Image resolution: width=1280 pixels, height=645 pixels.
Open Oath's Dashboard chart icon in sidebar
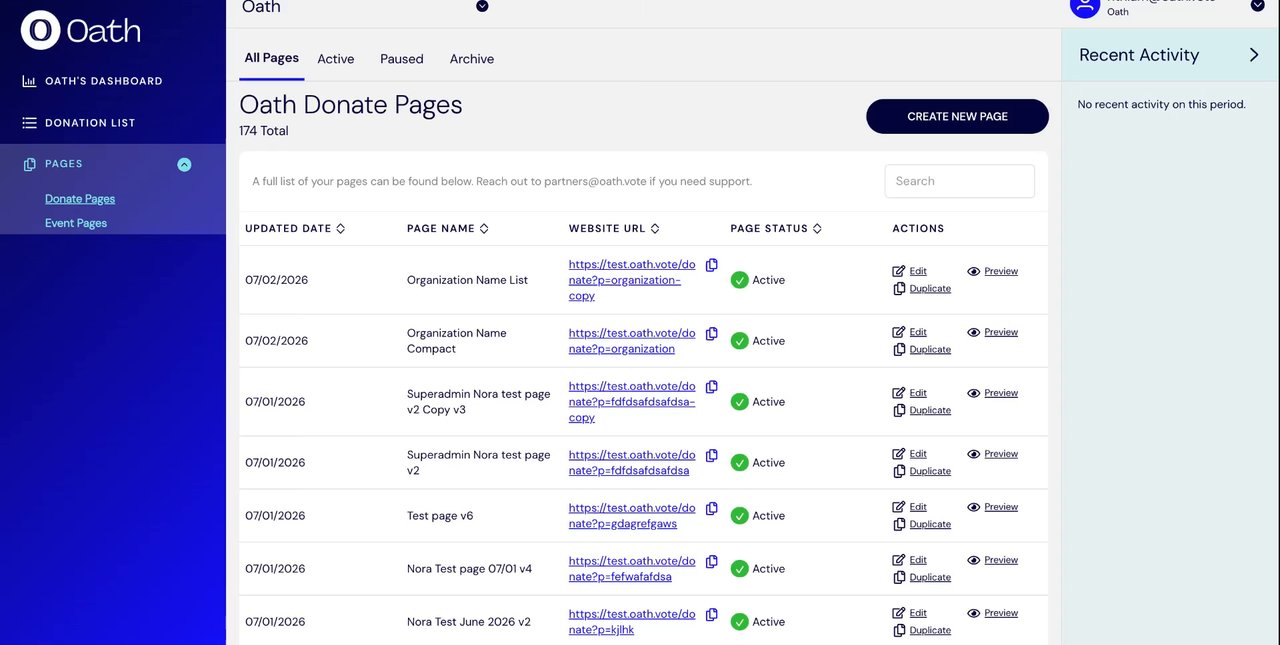[29, 81]
